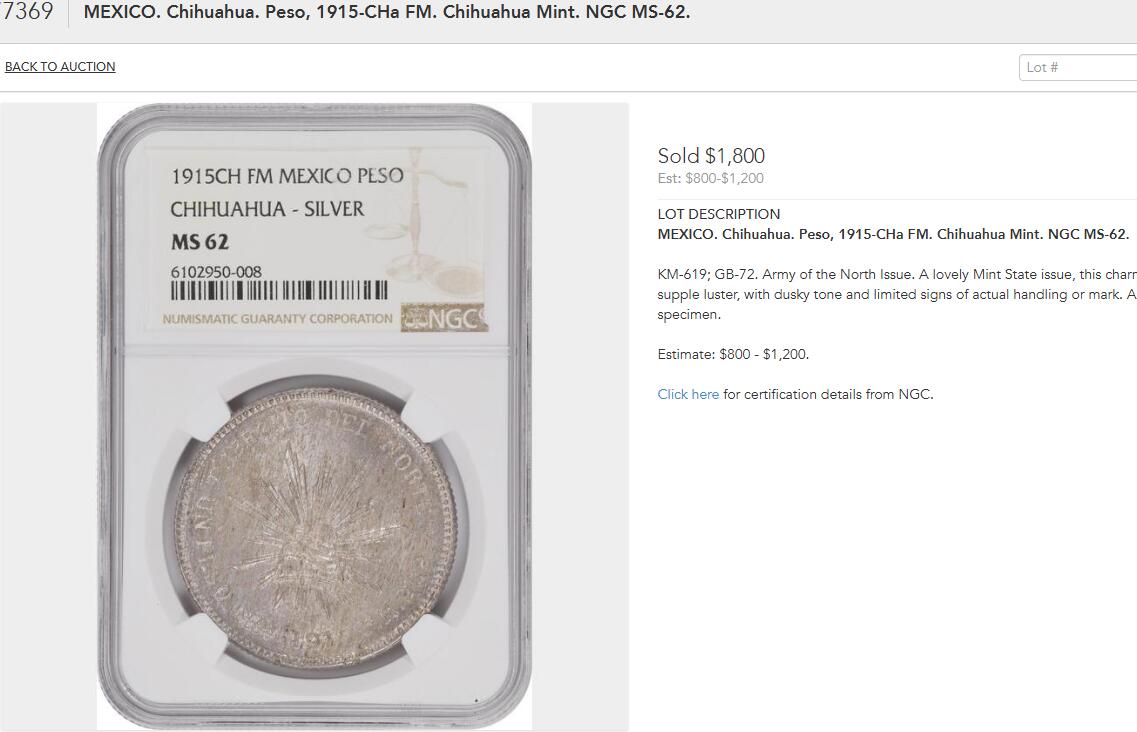The image size is (1137, 732).
Task: Focus the Lot # search field
Action: click(x=1078, y=67)
